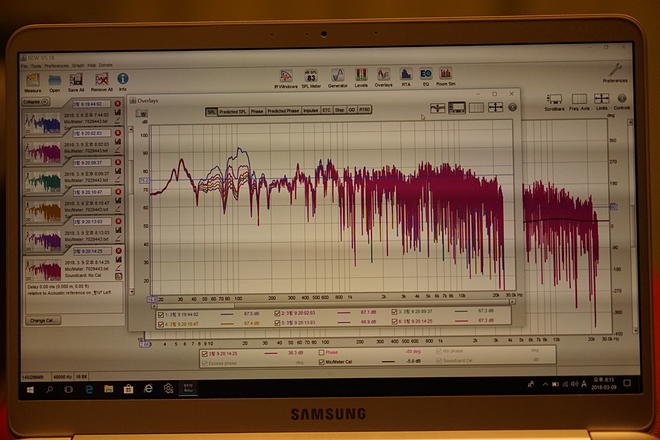Open the Overlays window controls gear

tap(512, 107)
